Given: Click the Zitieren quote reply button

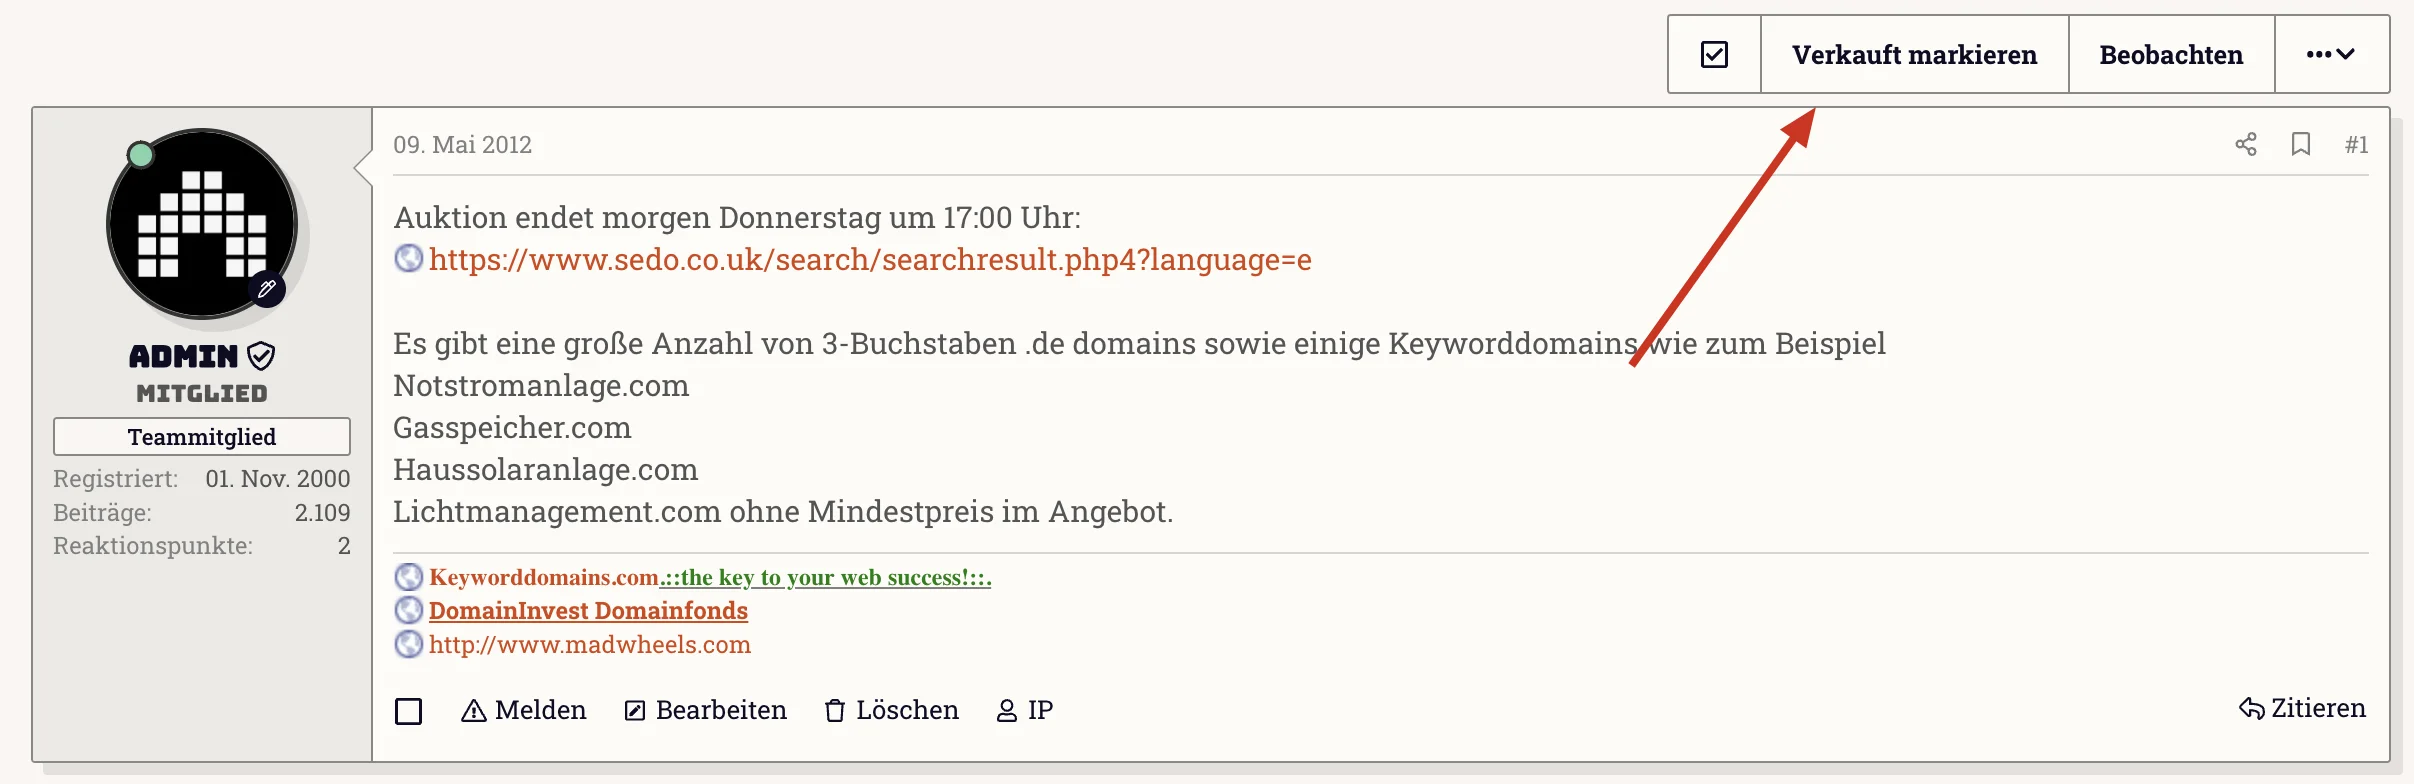Looking at the screenshot, I should (x=2302, y=708).
